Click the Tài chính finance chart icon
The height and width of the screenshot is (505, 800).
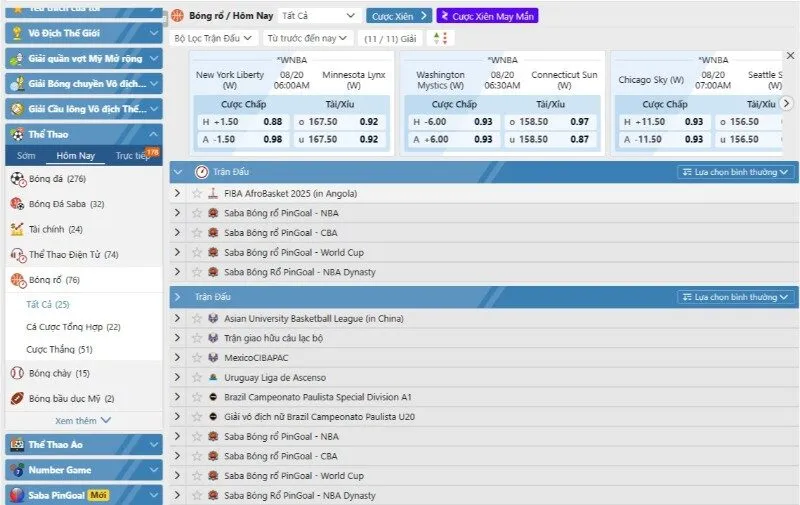click(17, 229)
